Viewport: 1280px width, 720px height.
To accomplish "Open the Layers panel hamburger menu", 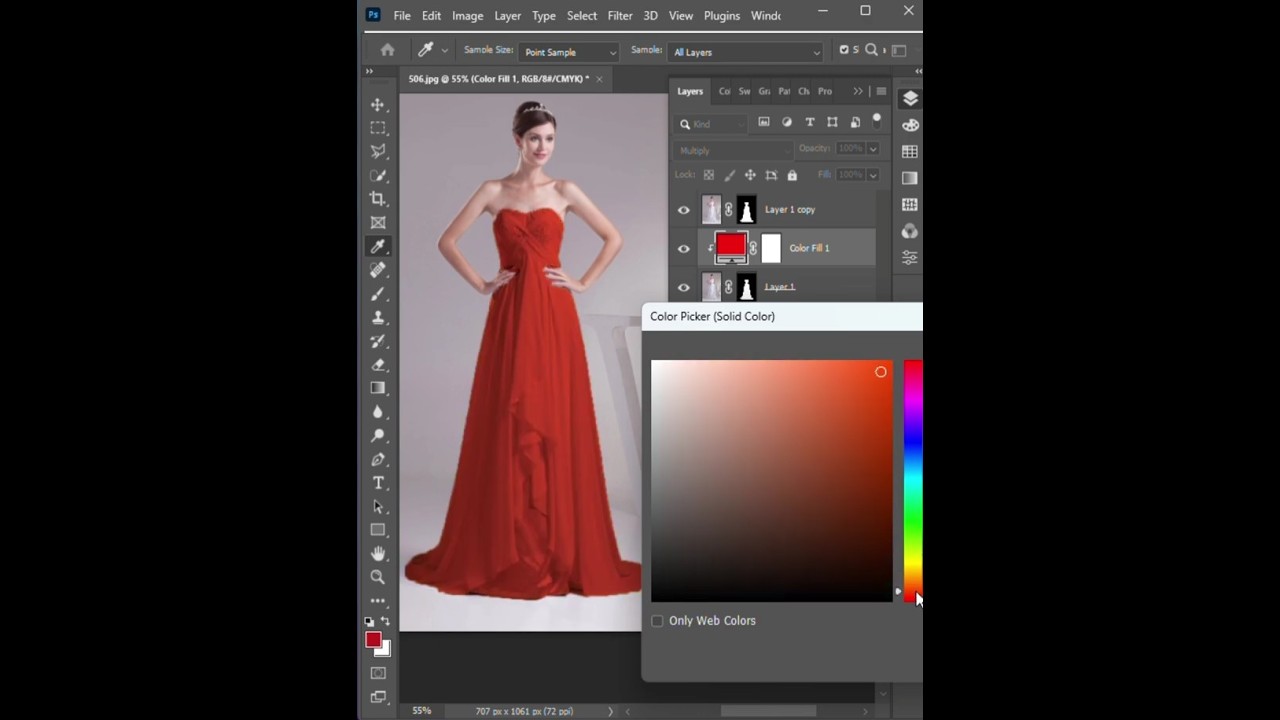I will [x=881, y=91].
